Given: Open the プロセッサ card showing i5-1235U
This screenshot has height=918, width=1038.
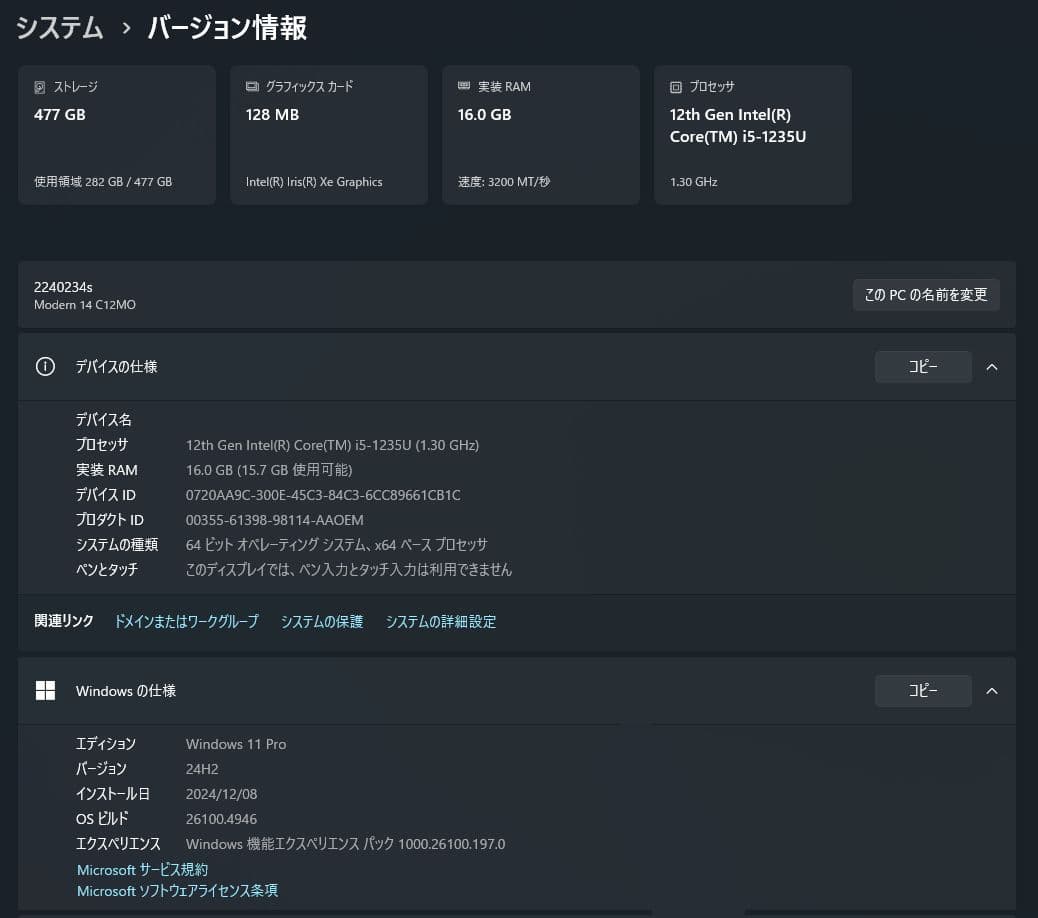Looking at the screenshot, I should [752, 135].
